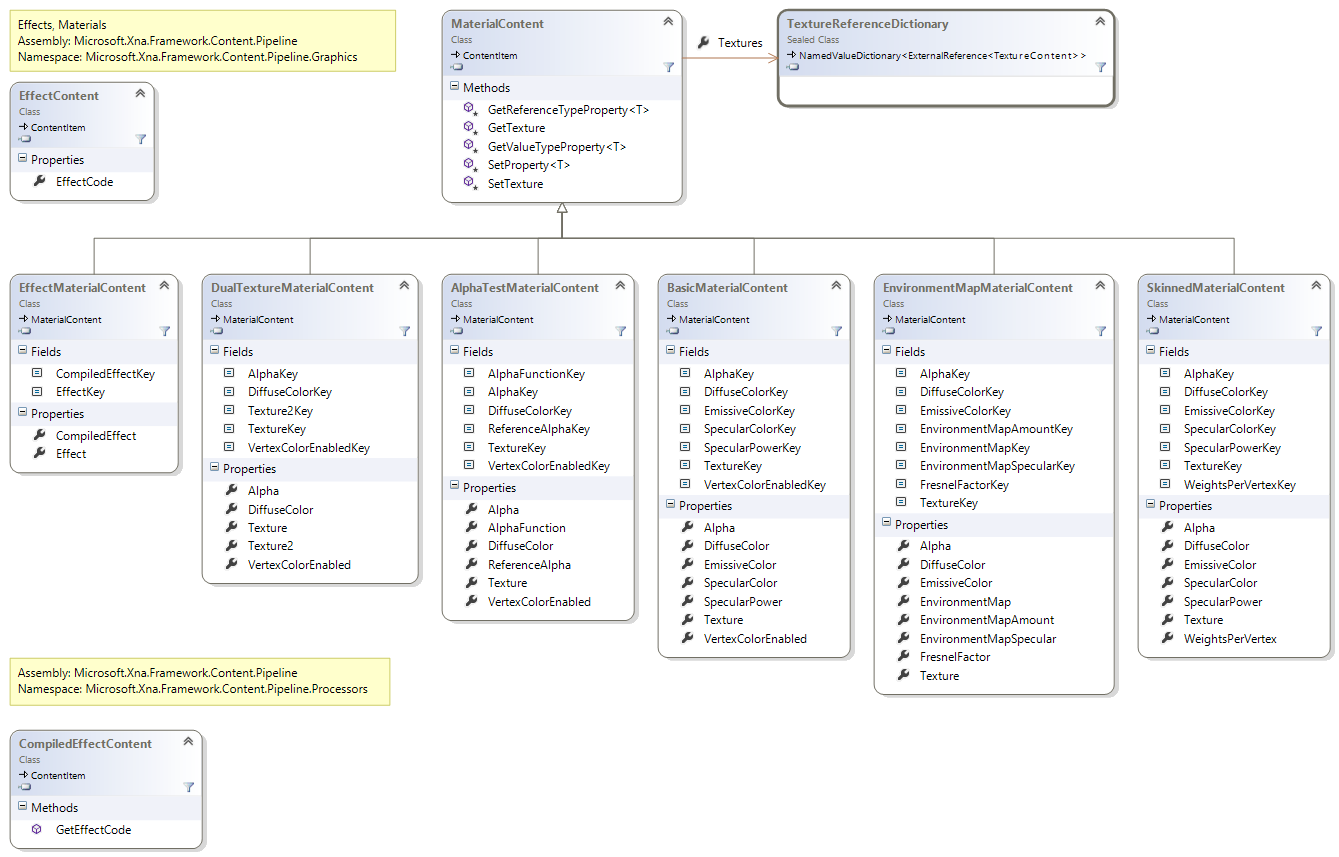Collapse the Methods section in MaterialContent

(x=454, y=88)
